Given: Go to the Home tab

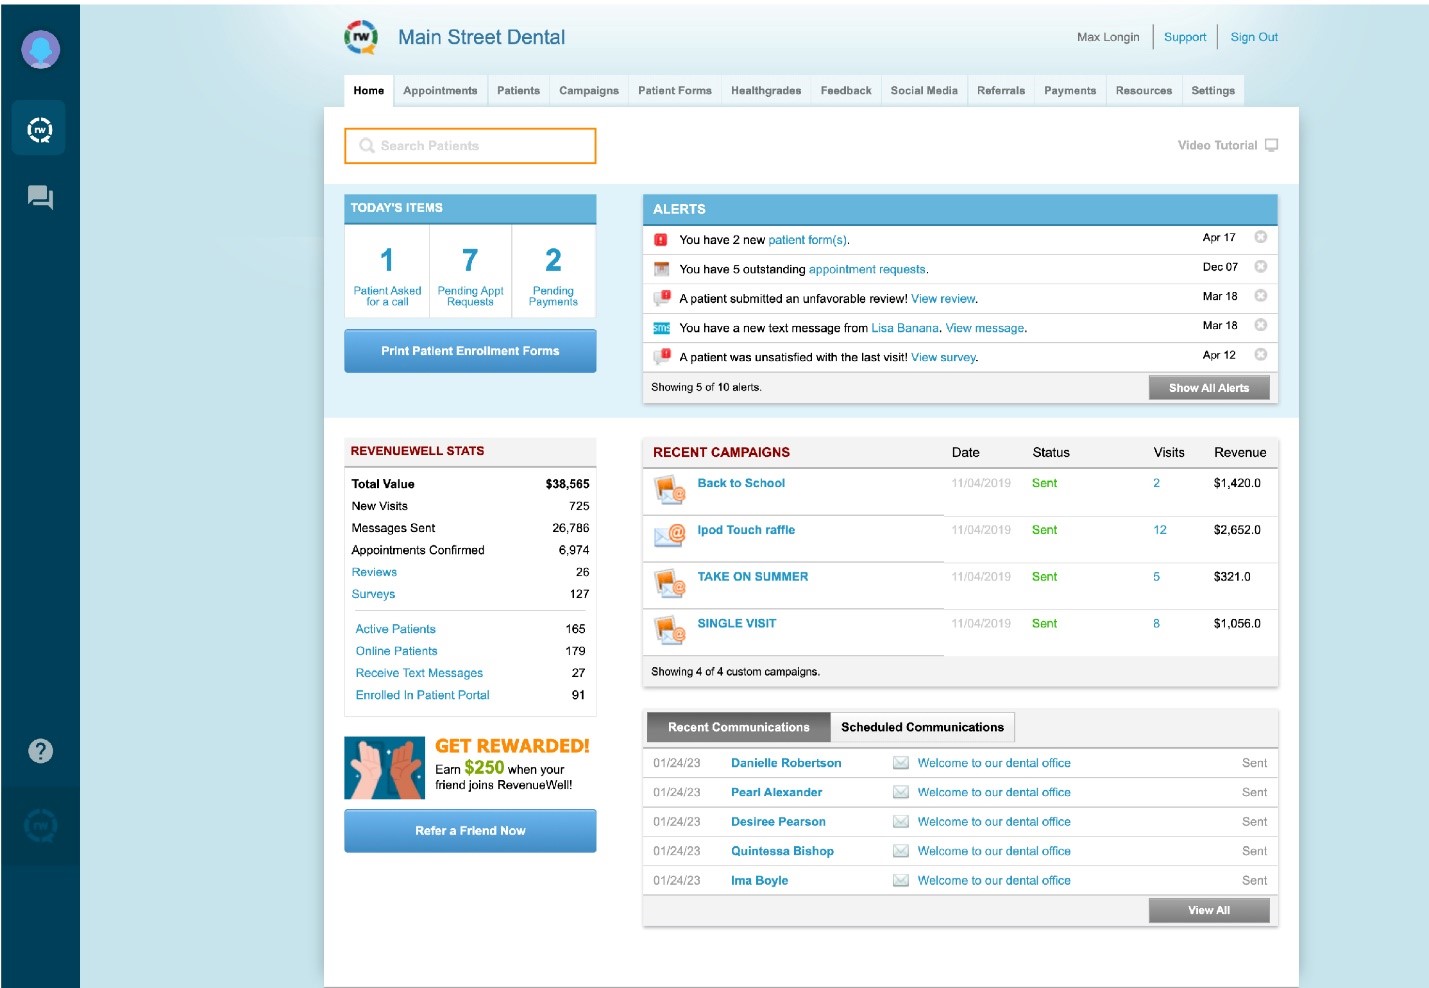Looking at the screenshot, I should coord(369,90).
